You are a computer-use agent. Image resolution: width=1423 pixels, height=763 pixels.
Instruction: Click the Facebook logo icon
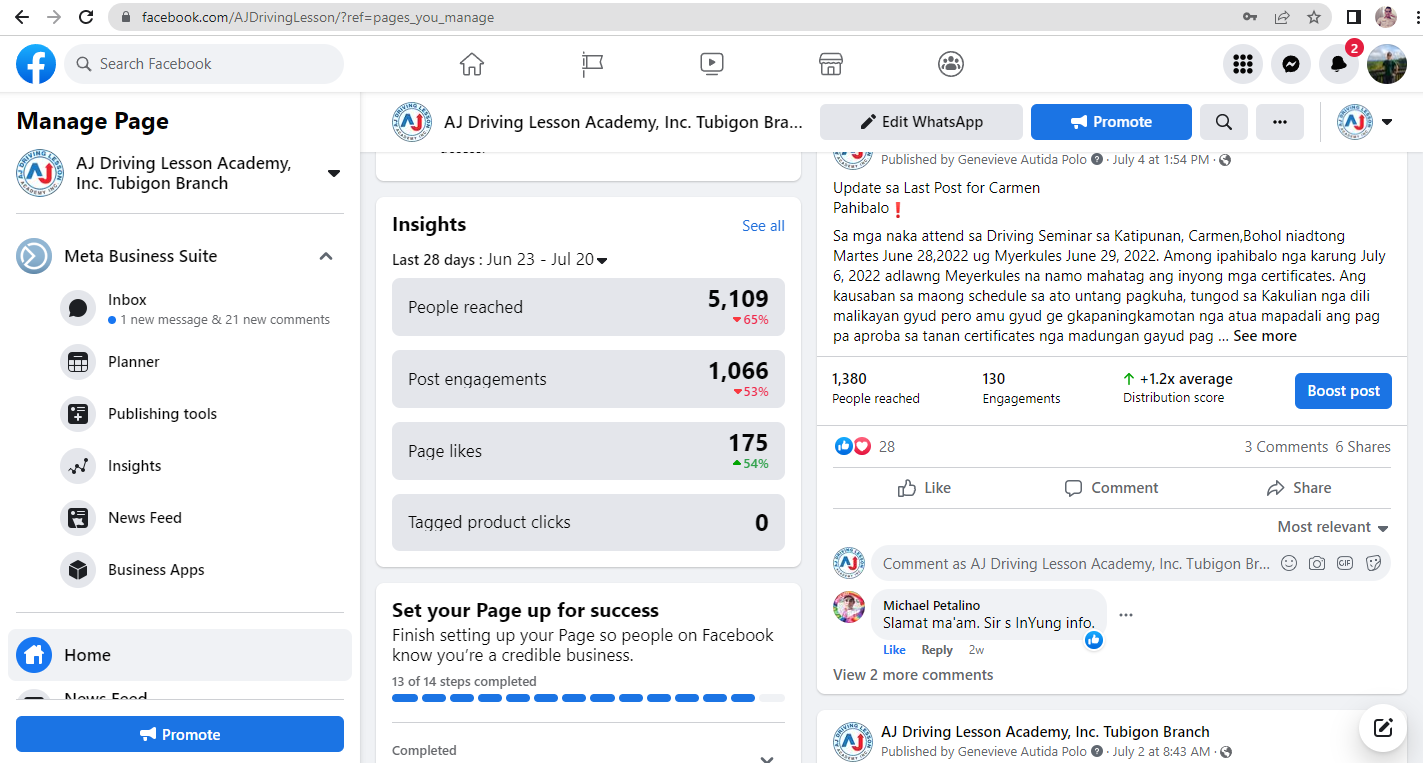tap(36, 64)
